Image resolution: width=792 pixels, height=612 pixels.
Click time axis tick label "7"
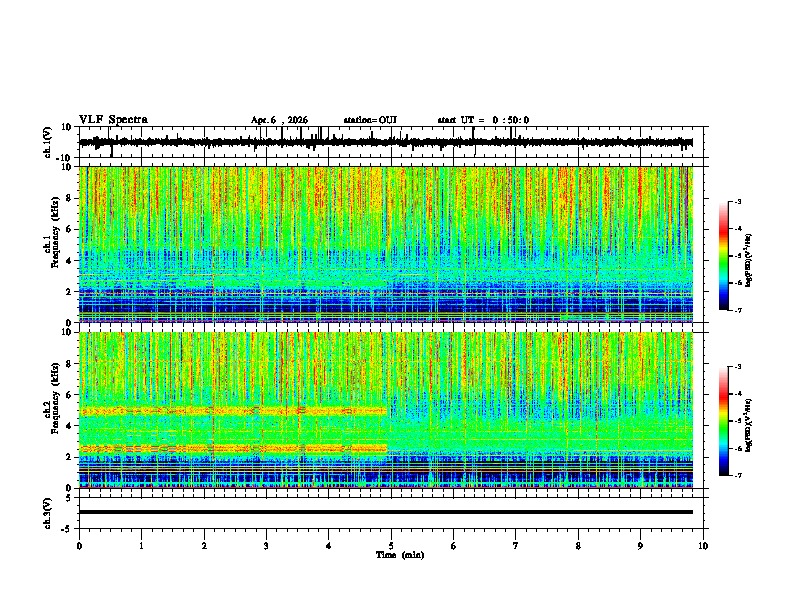(516, 546)
